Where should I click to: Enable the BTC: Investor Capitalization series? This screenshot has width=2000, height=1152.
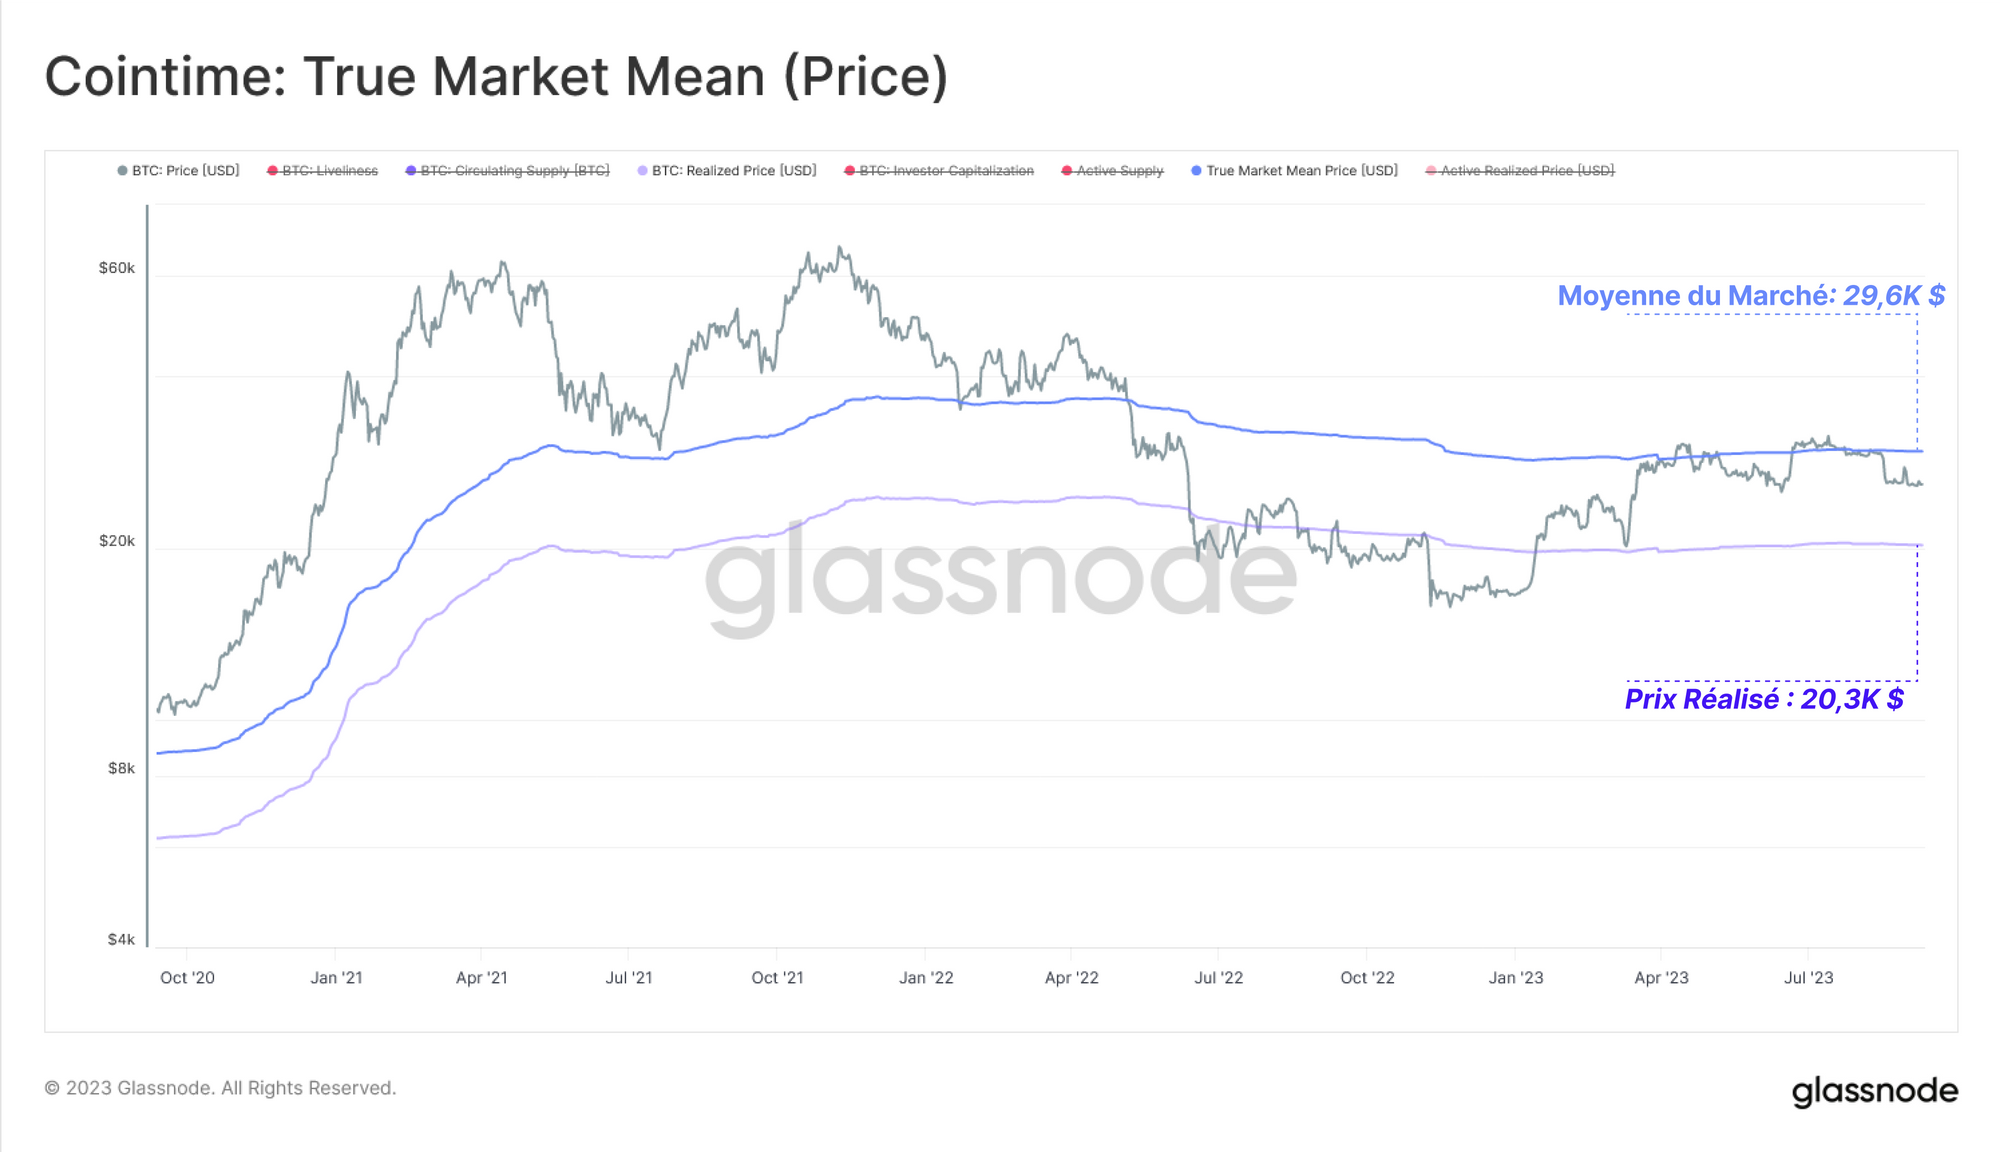(939, 171)
